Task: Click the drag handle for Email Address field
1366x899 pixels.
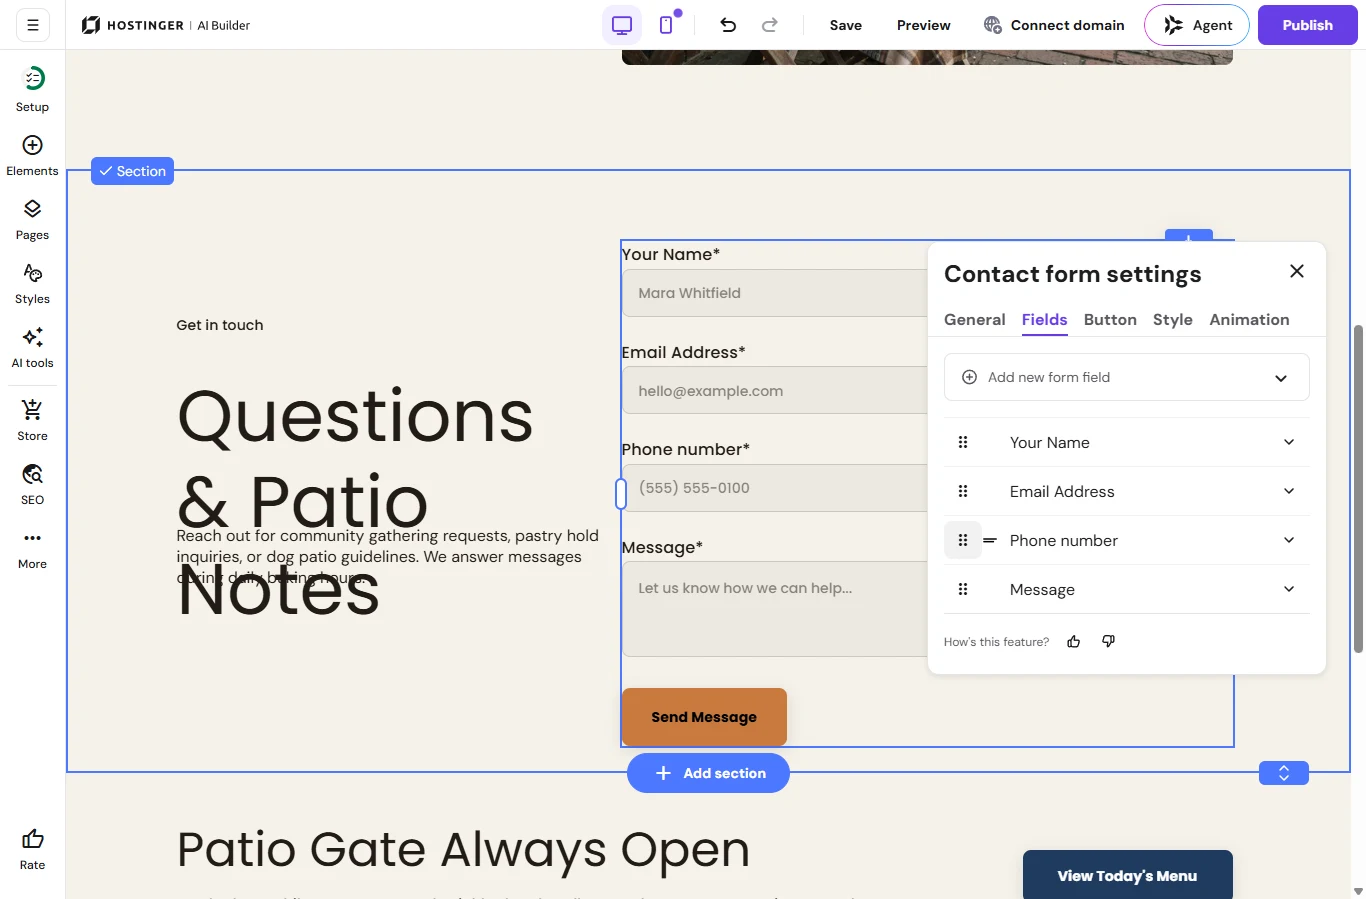Action: click(x=963, y=491)
